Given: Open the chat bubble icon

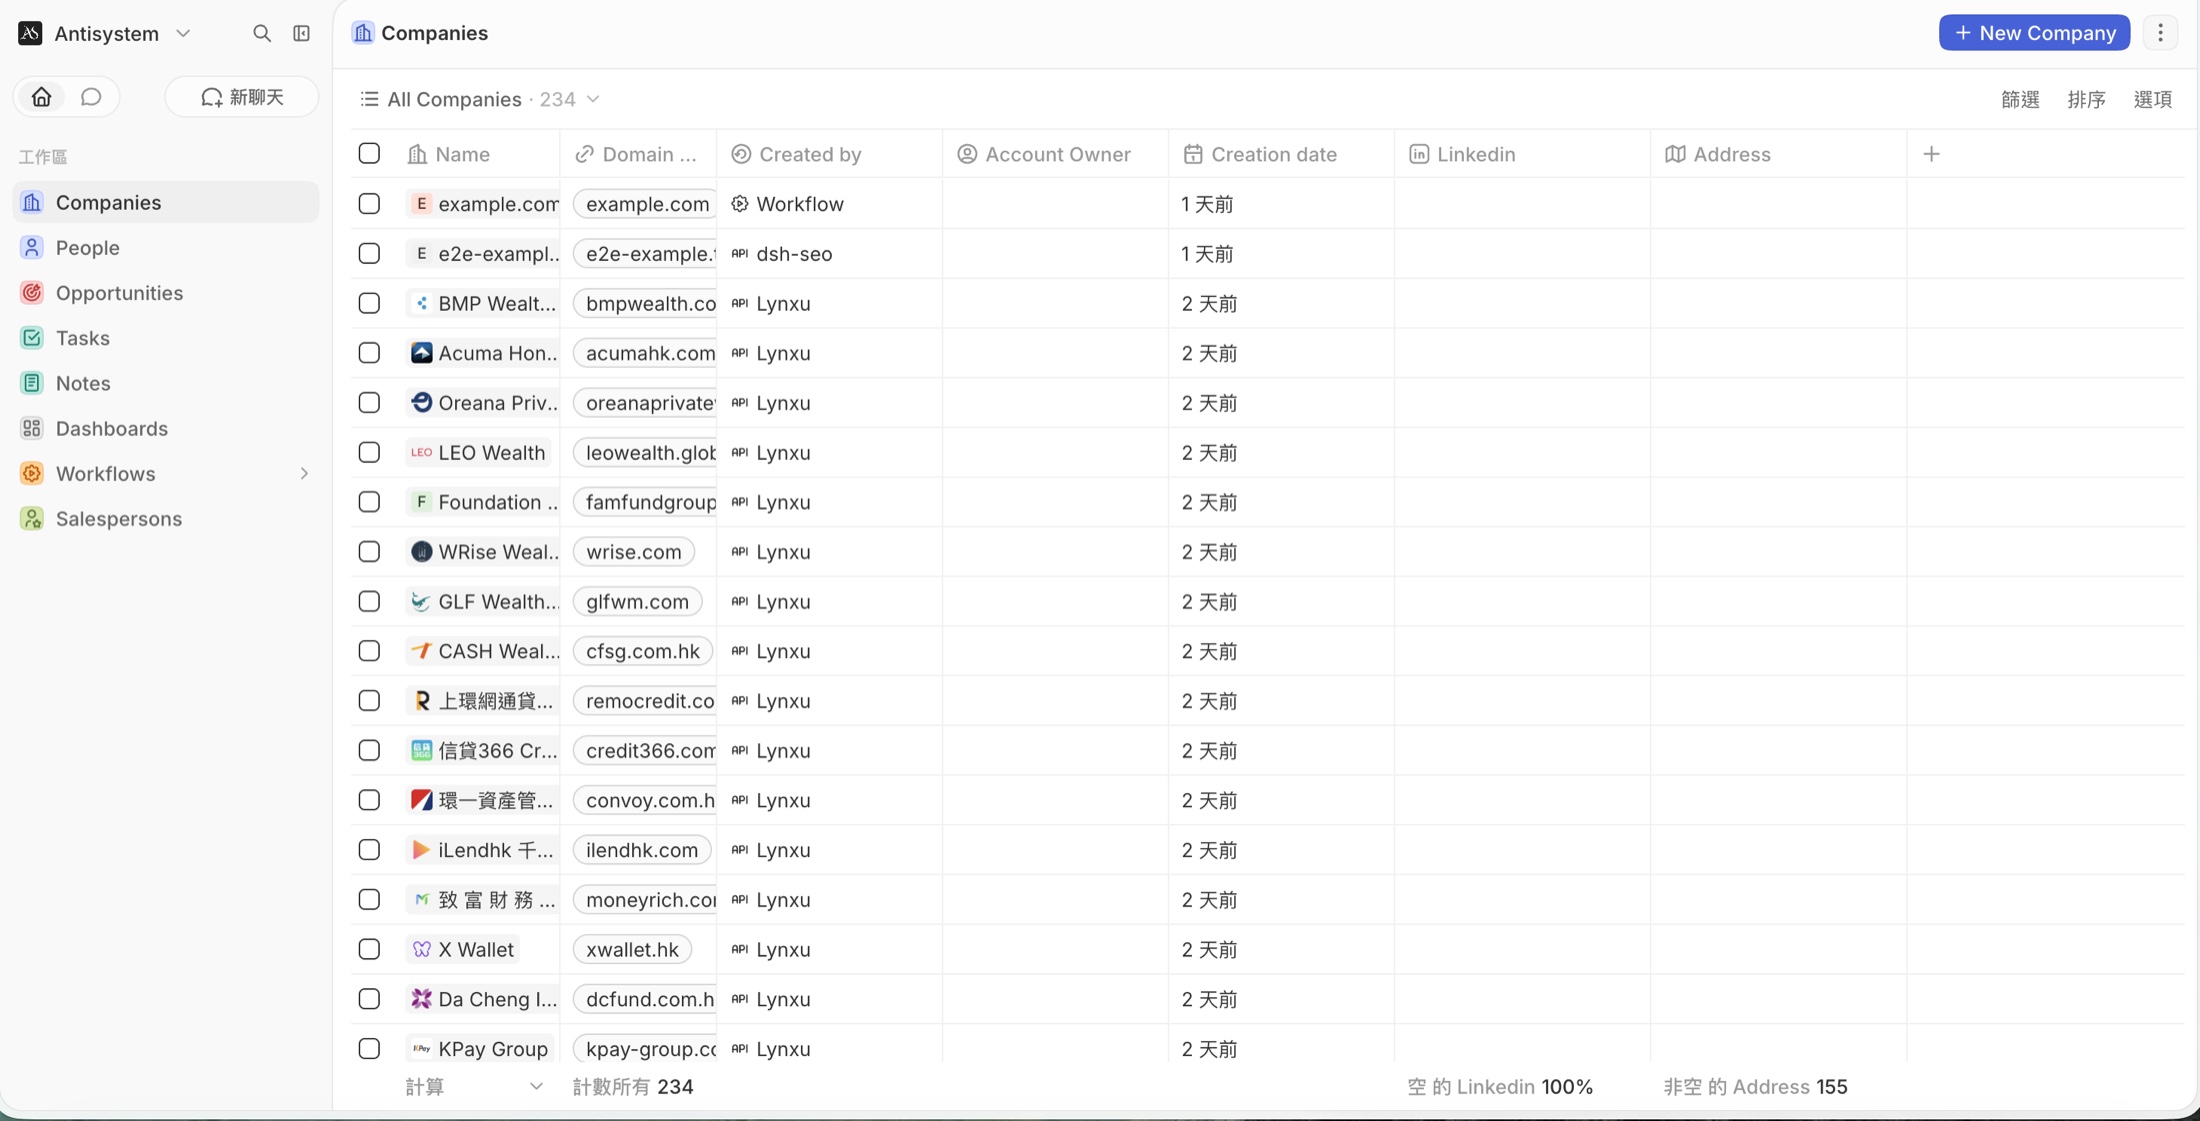Looking at the screenshot, I should (91, 97).
